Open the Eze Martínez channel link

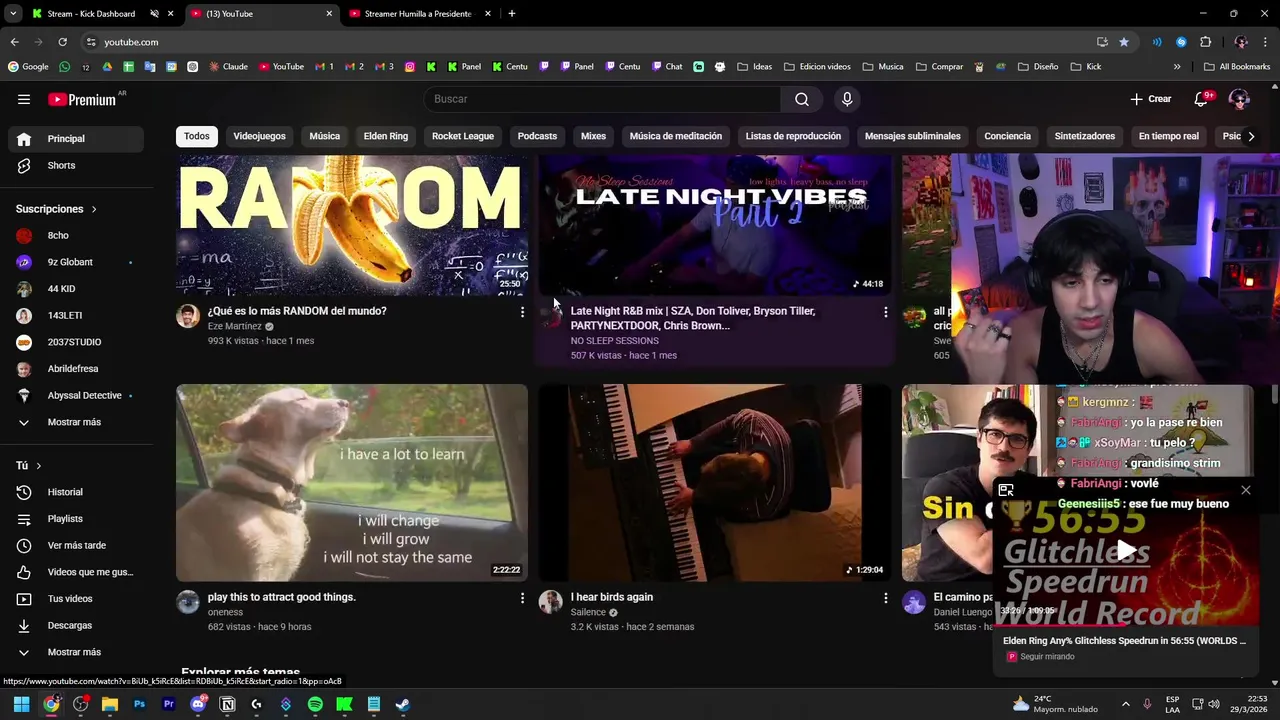[x=234, y=326]
